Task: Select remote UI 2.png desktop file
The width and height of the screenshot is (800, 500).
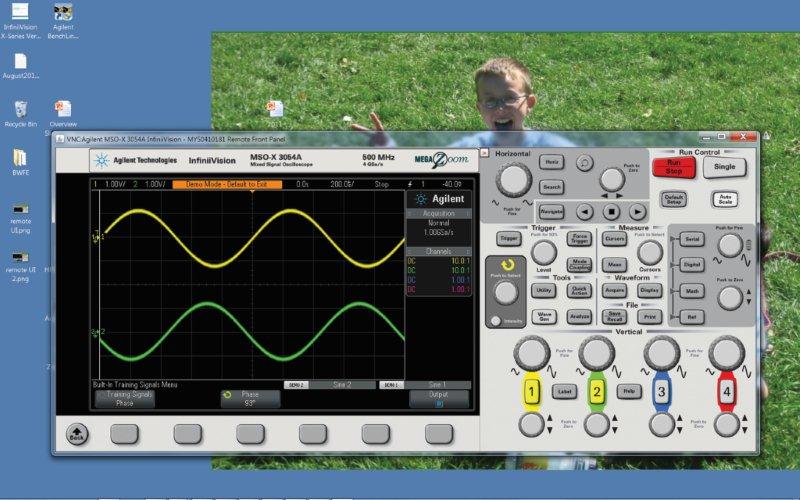Action: tap(20, 267)
